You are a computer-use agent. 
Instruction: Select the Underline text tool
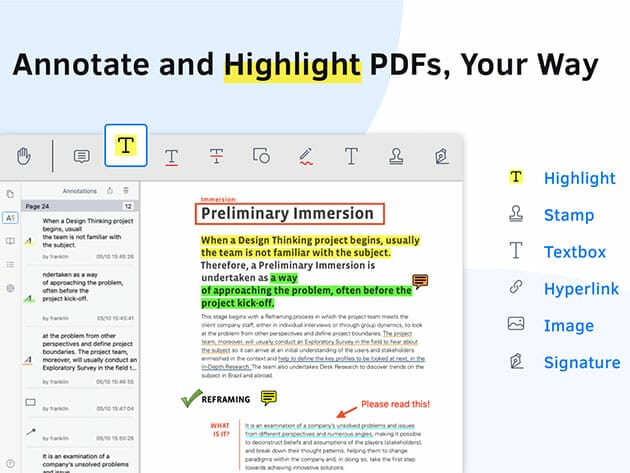coord(172,156)
